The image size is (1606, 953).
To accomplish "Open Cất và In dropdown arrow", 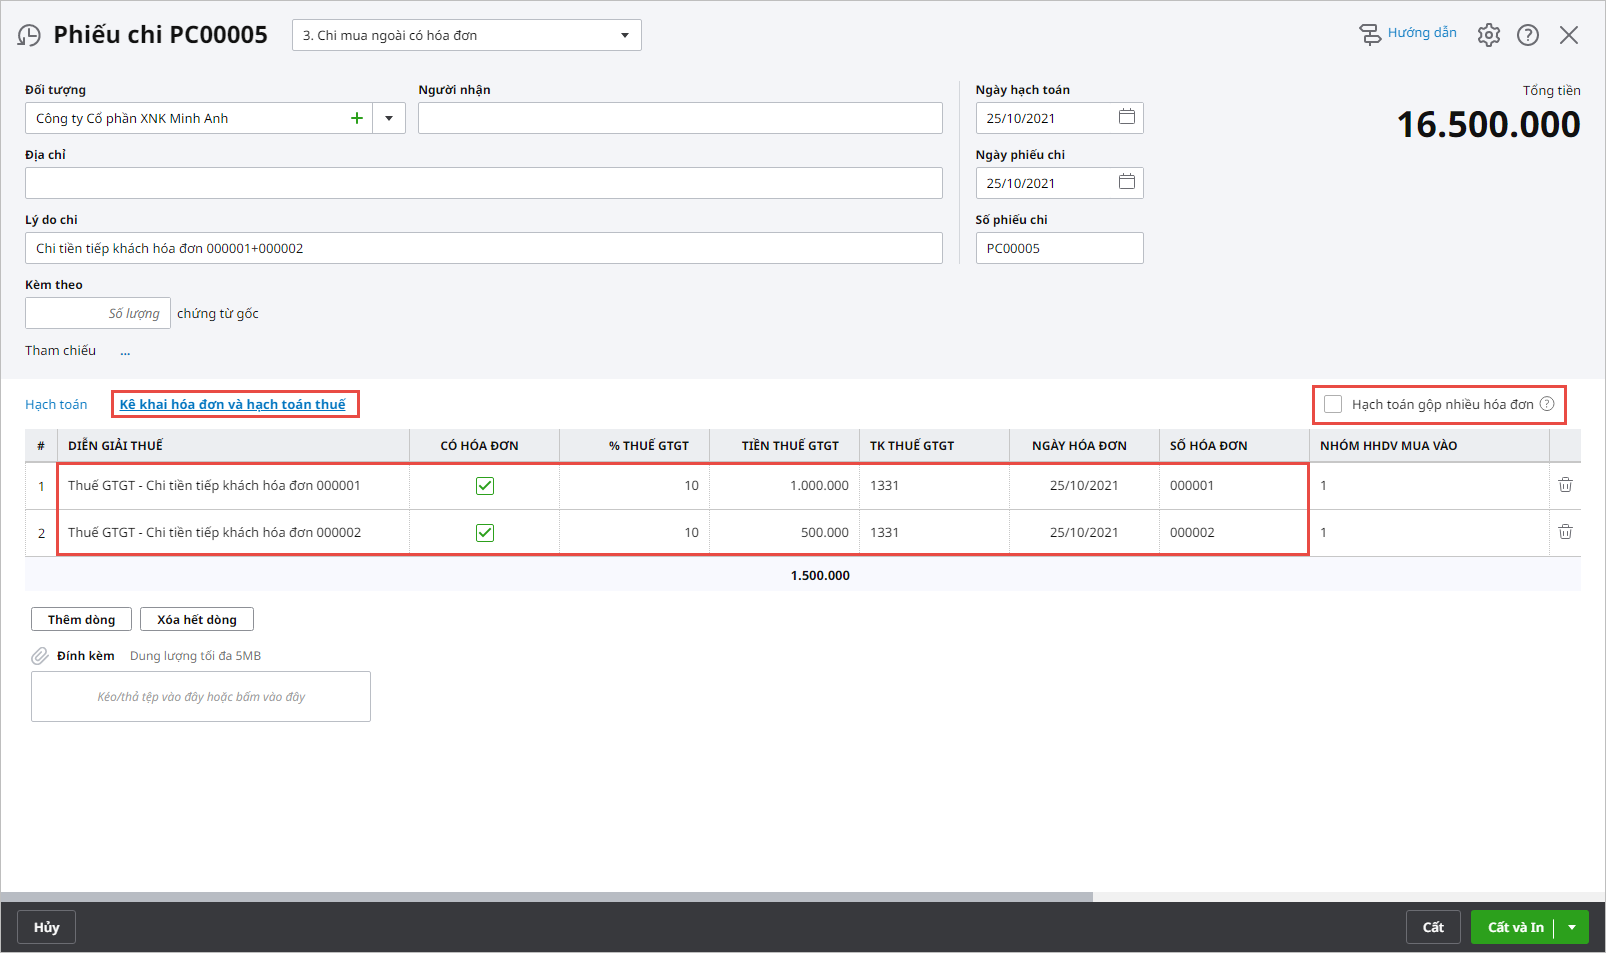I will (1572, 927).
